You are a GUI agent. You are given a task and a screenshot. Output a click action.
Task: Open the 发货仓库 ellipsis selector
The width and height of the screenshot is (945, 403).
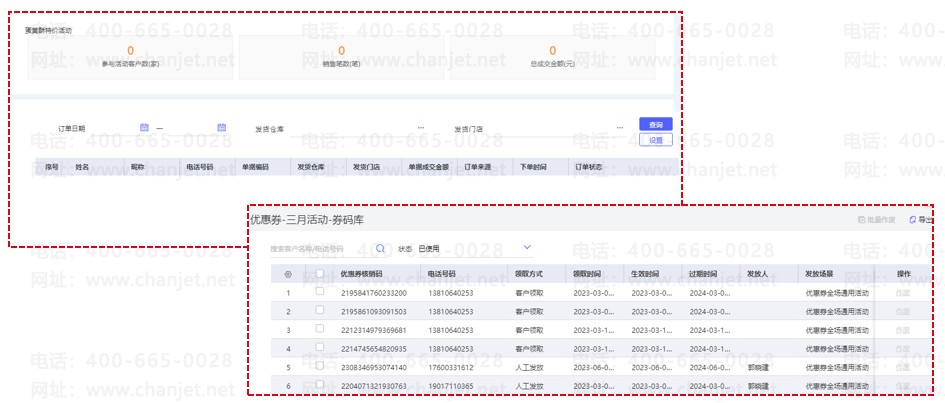coord(421,128)
